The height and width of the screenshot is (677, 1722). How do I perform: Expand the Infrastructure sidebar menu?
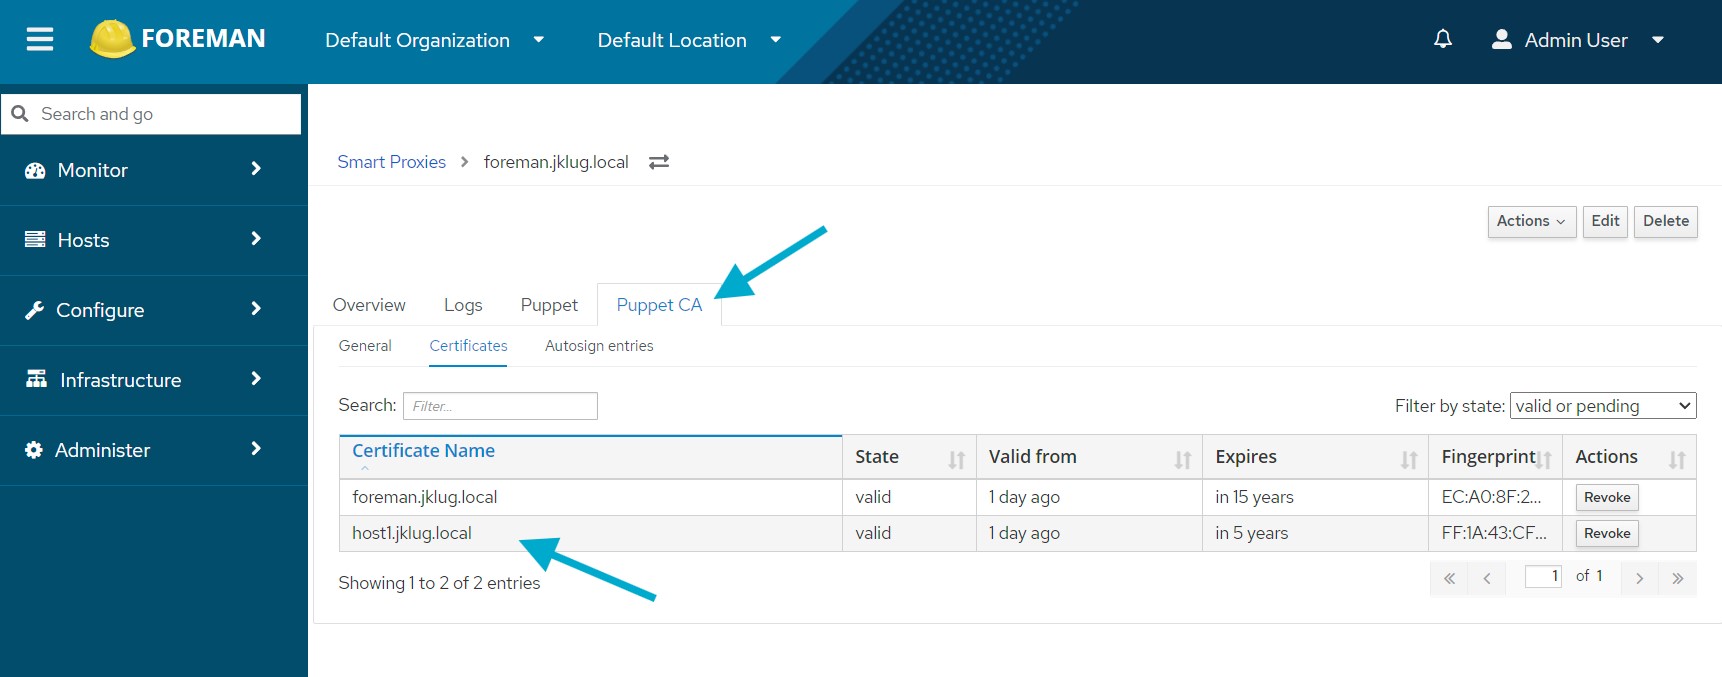(145, 380)
